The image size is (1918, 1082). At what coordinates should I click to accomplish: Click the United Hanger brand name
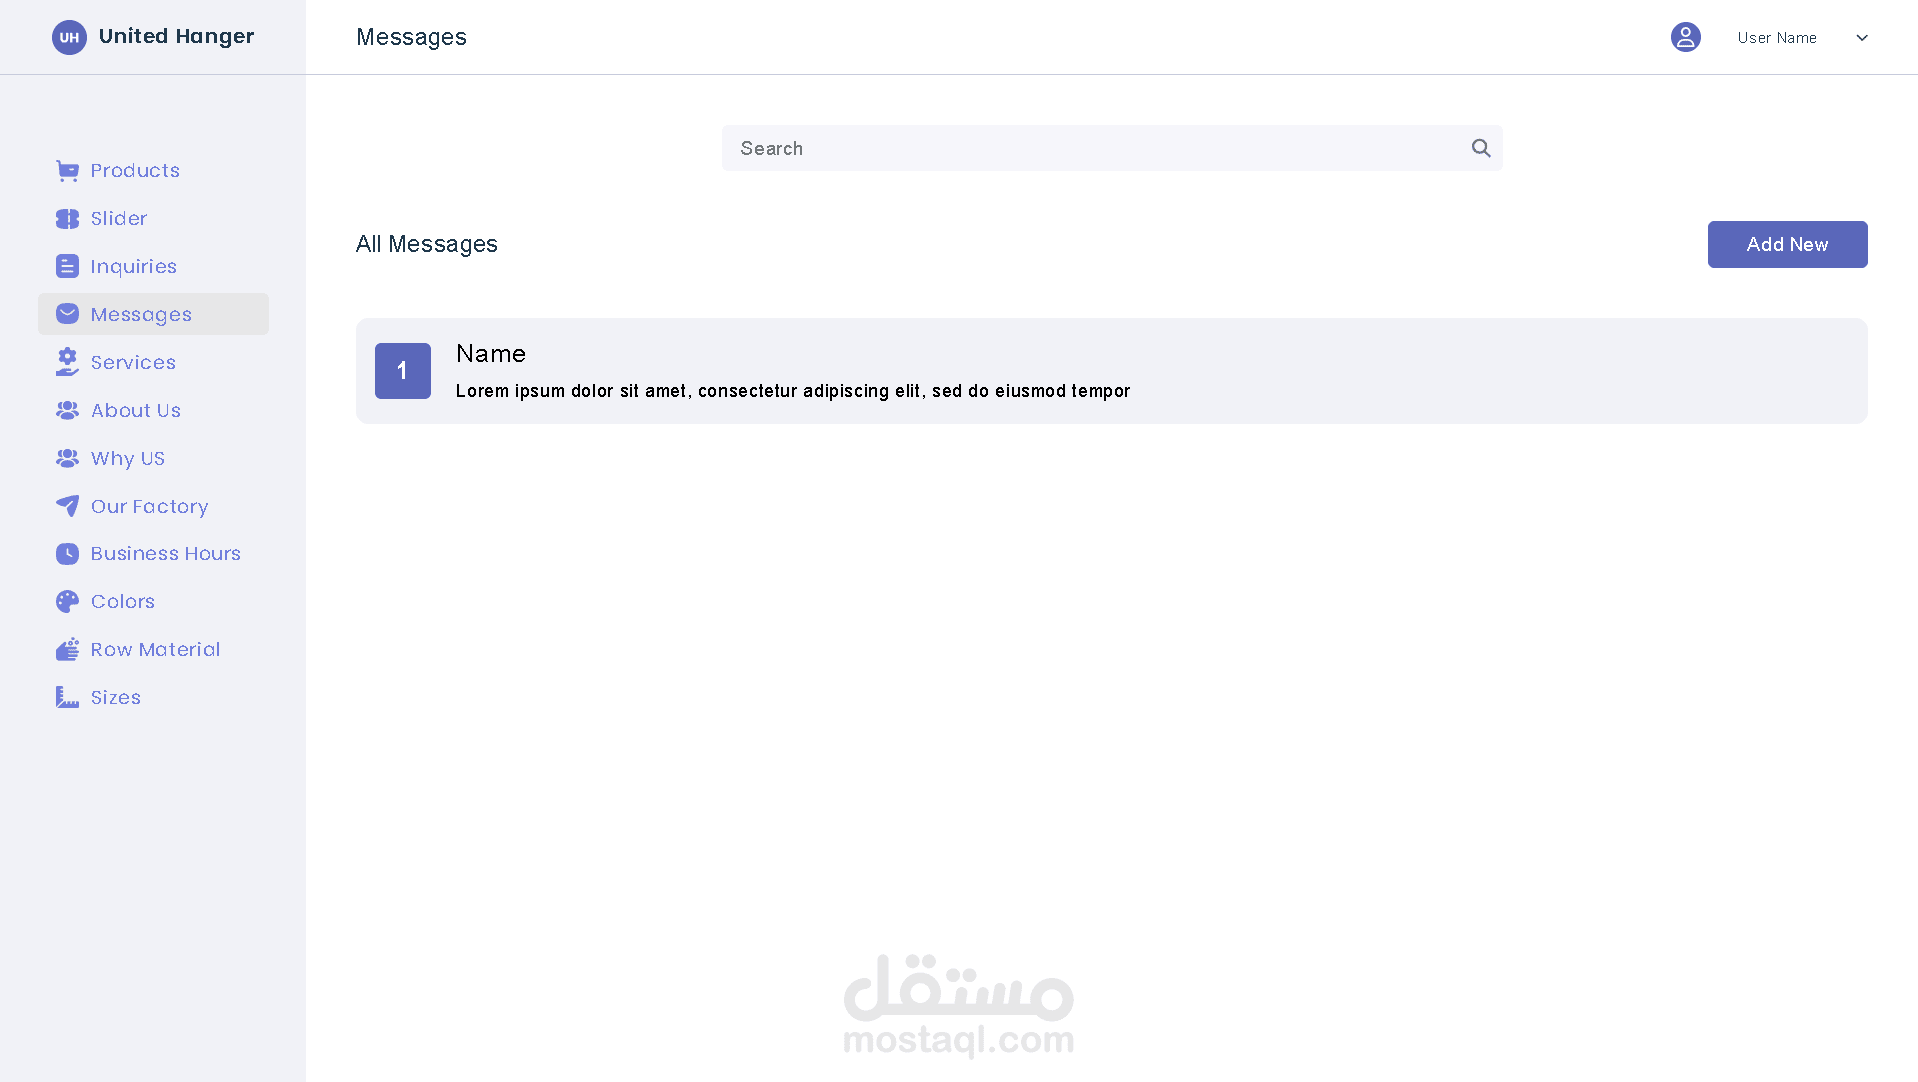[177, 36]
